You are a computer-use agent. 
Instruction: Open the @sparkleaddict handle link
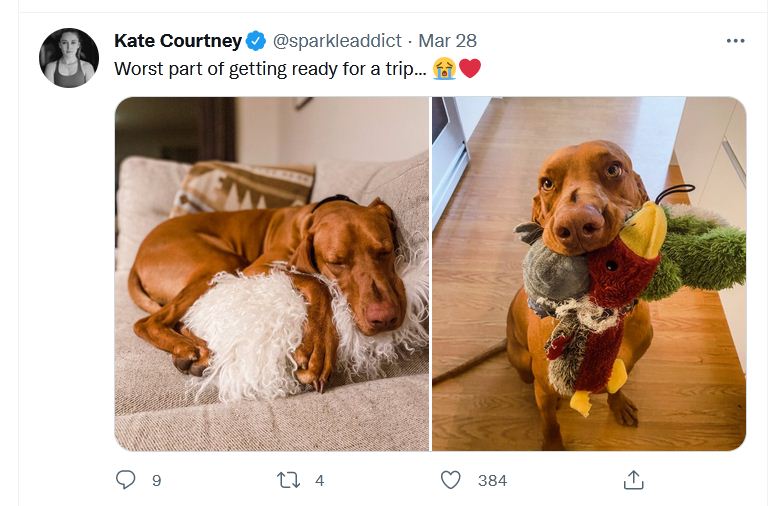[337, 41]
